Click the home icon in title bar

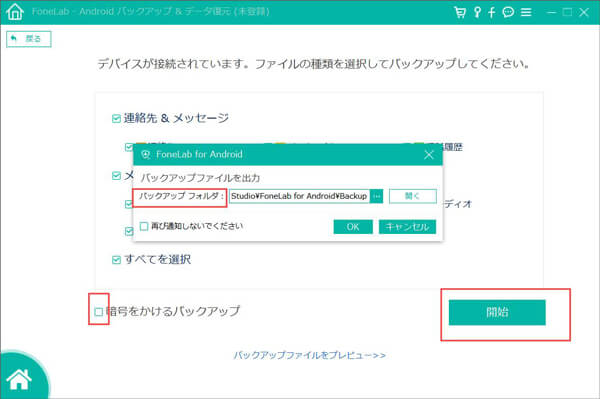[x=15, y=11]
